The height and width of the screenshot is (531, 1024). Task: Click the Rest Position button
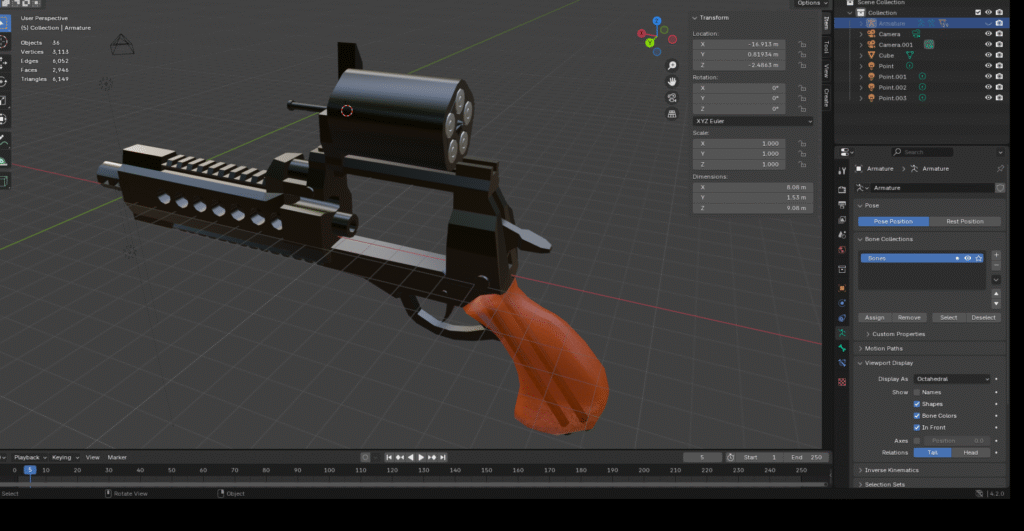click(964, 221)
